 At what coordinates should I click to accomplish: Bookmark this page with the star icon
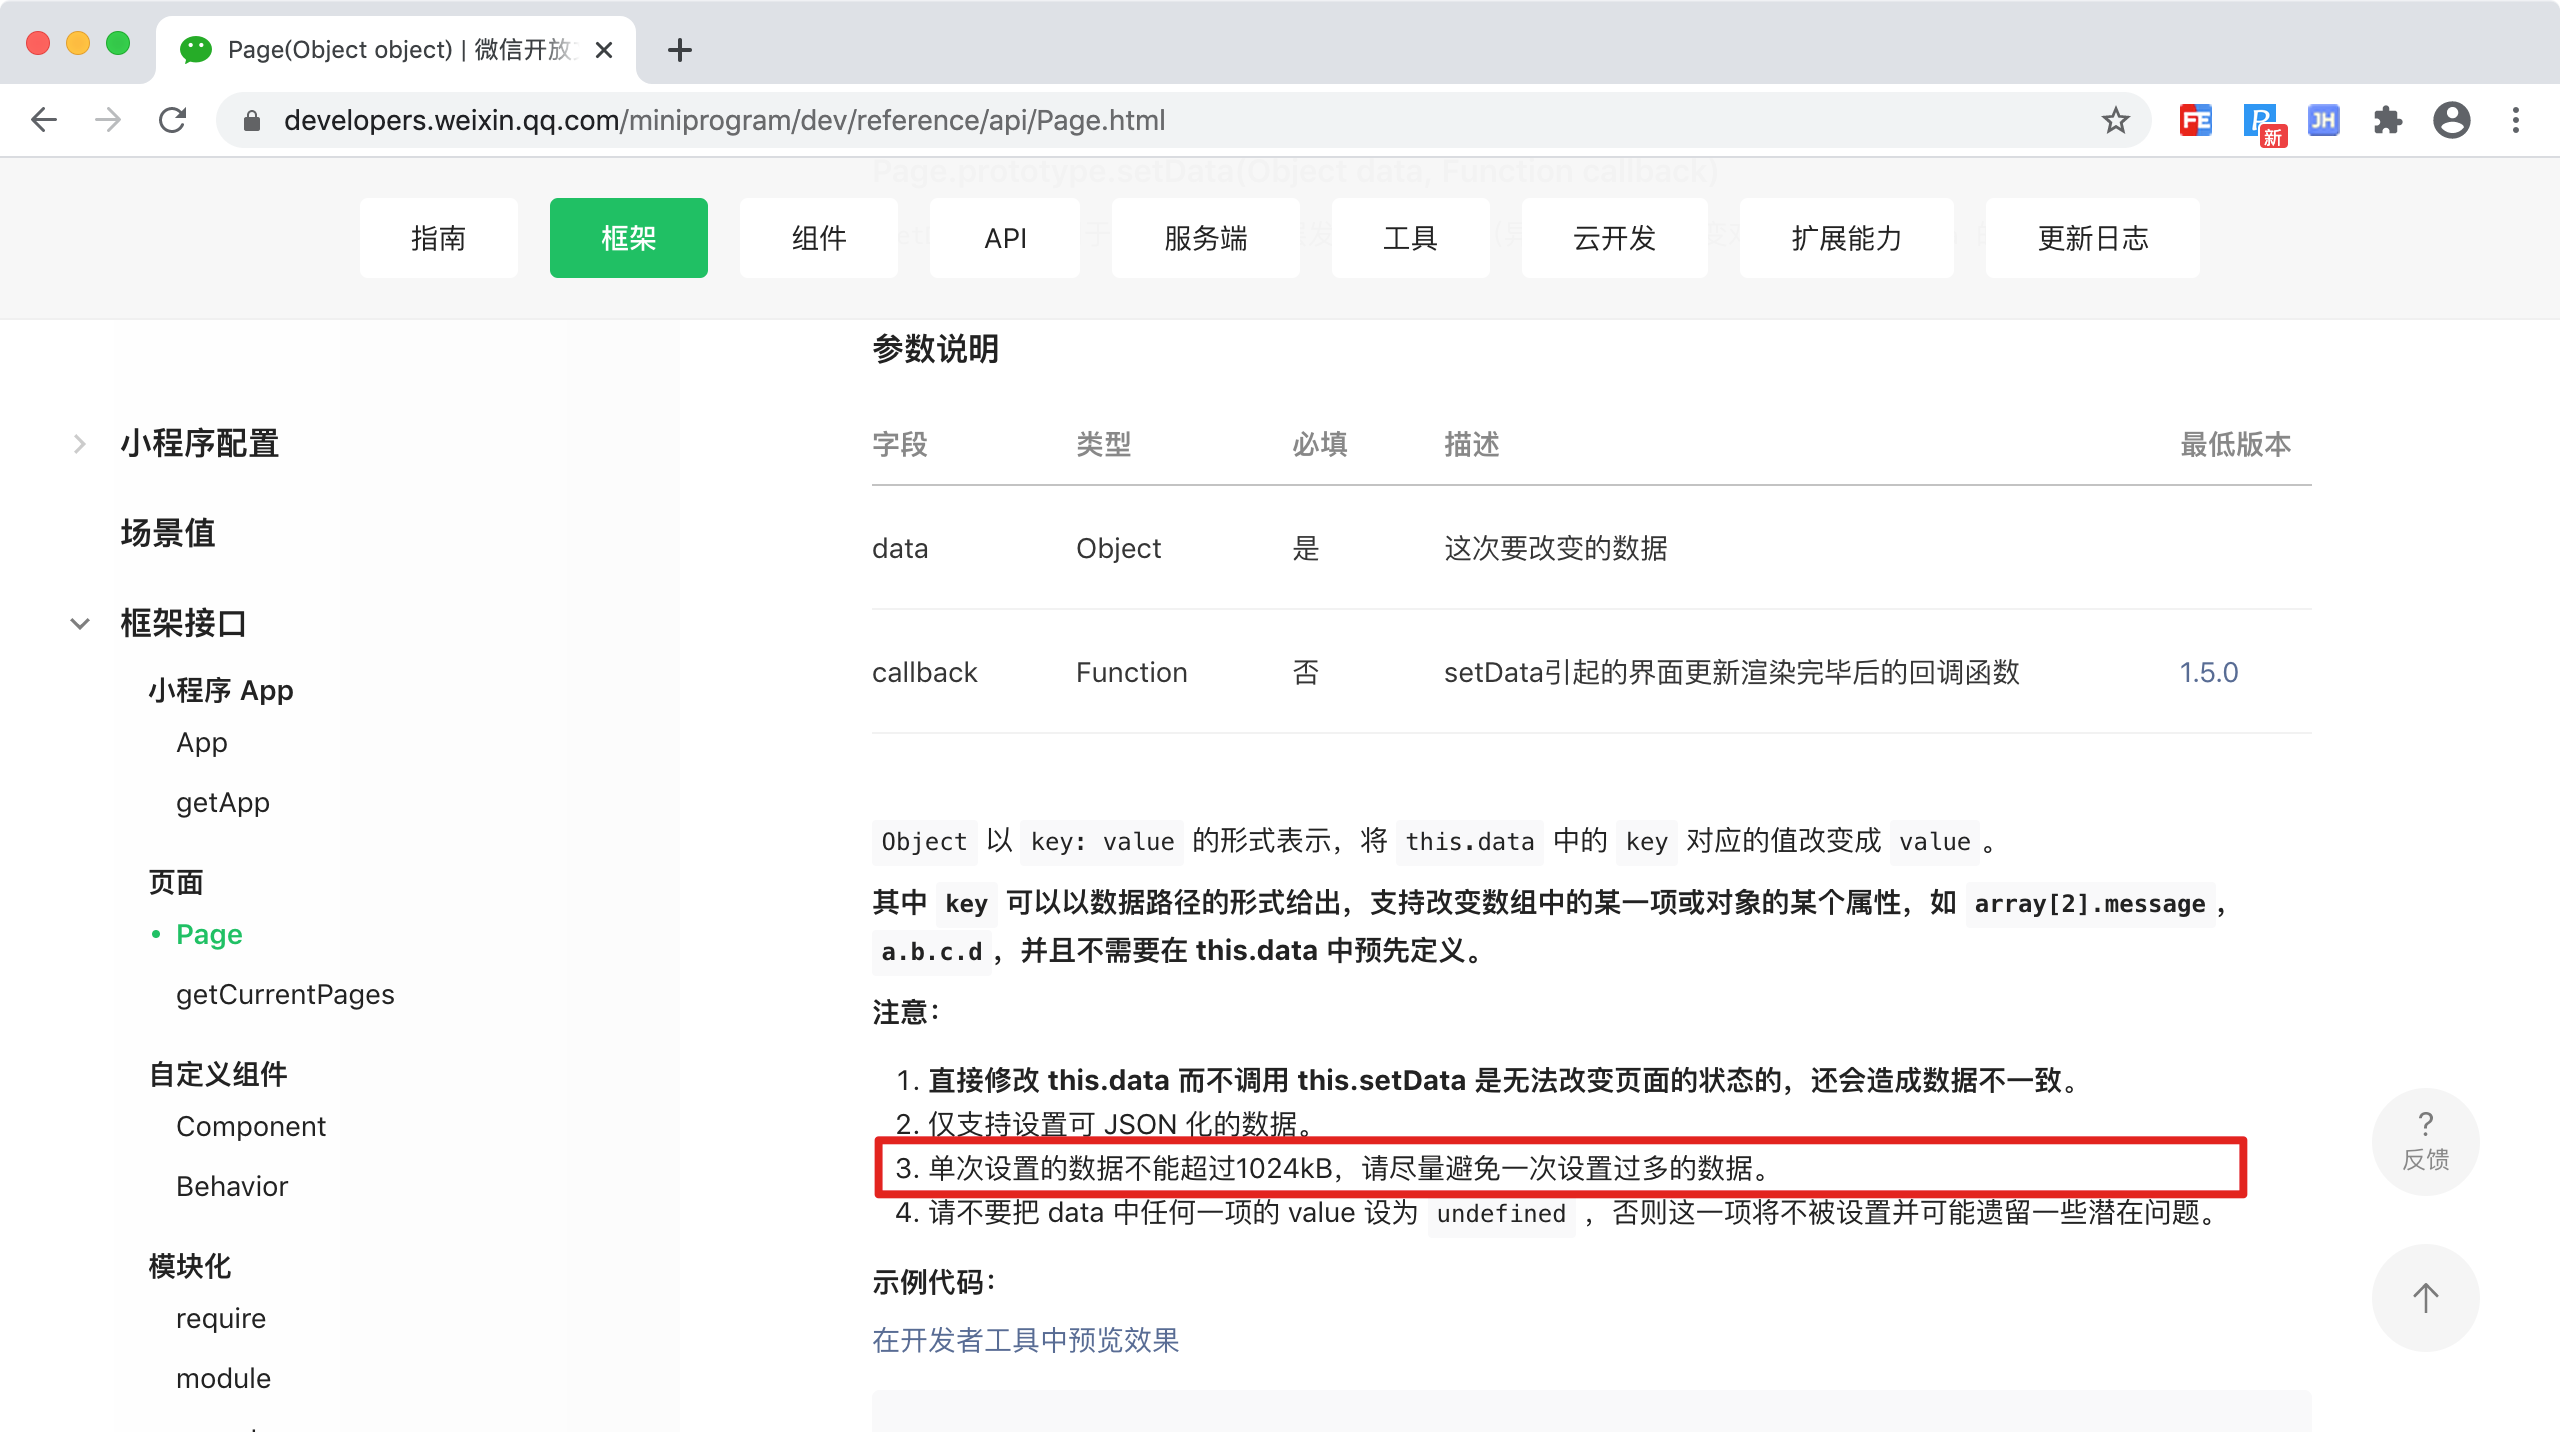click(x=2115, y=120)
